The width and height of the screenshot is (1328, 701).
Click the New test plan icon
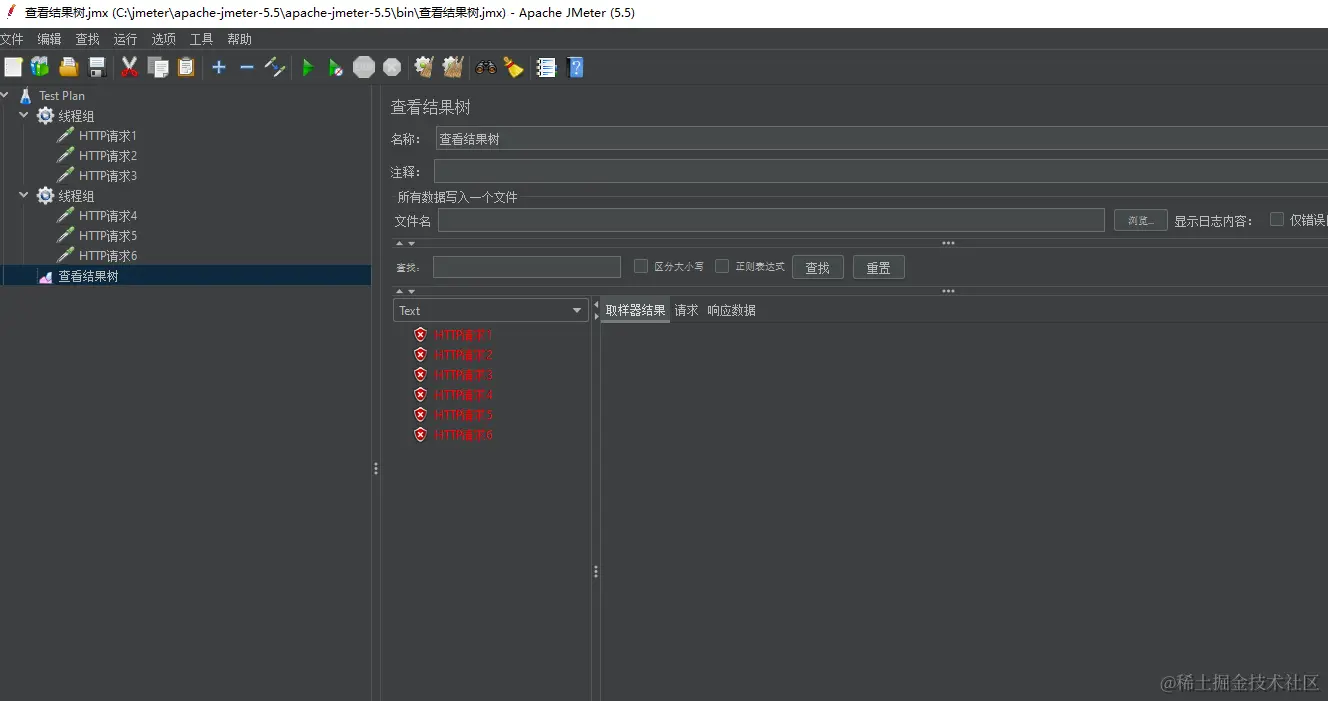pyautogui.click(x=13, y=67)
